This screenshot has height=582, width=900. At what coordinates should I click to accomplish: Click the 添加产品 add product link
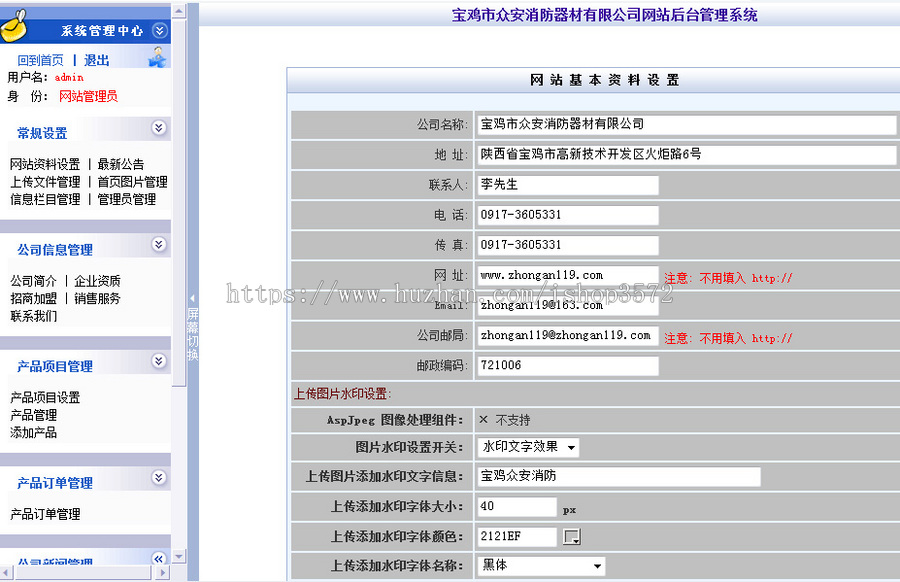coord(32,431)
